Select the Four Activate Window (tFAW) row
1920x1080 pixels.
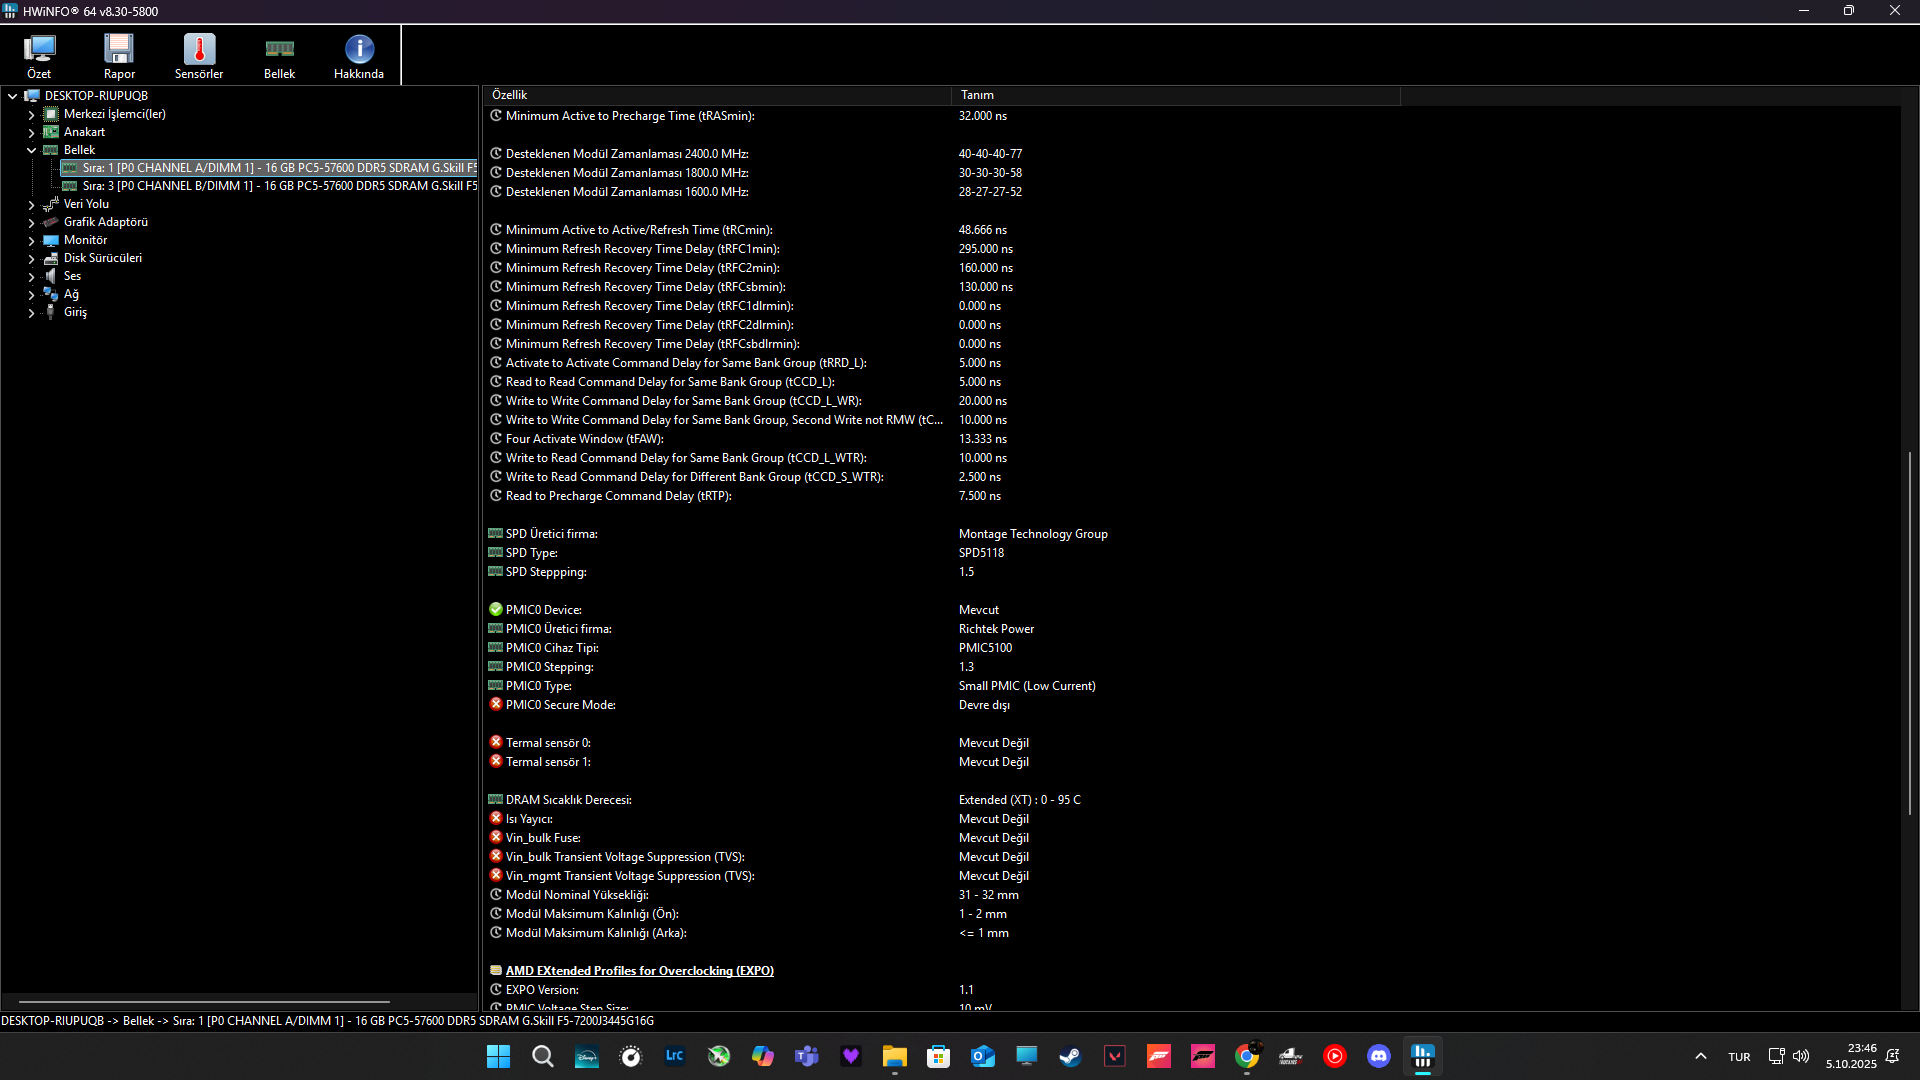1192,439
